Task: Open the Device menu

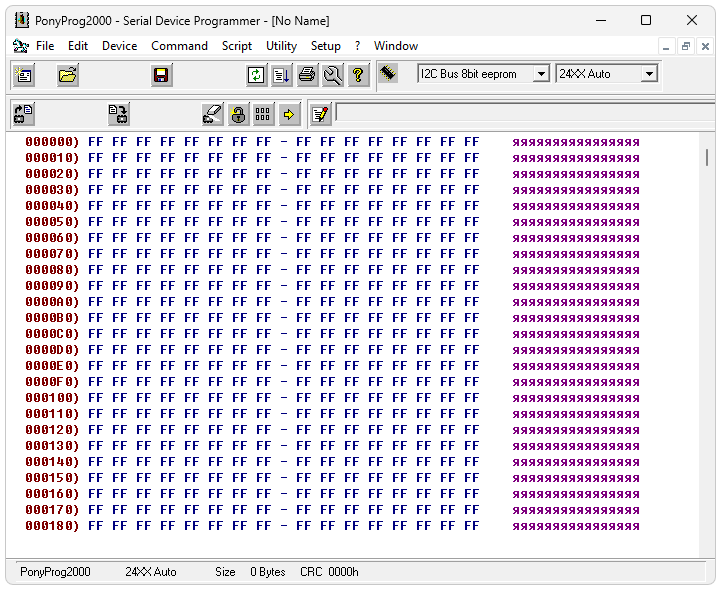Action: pyautogui.click(x=119, y=46)
